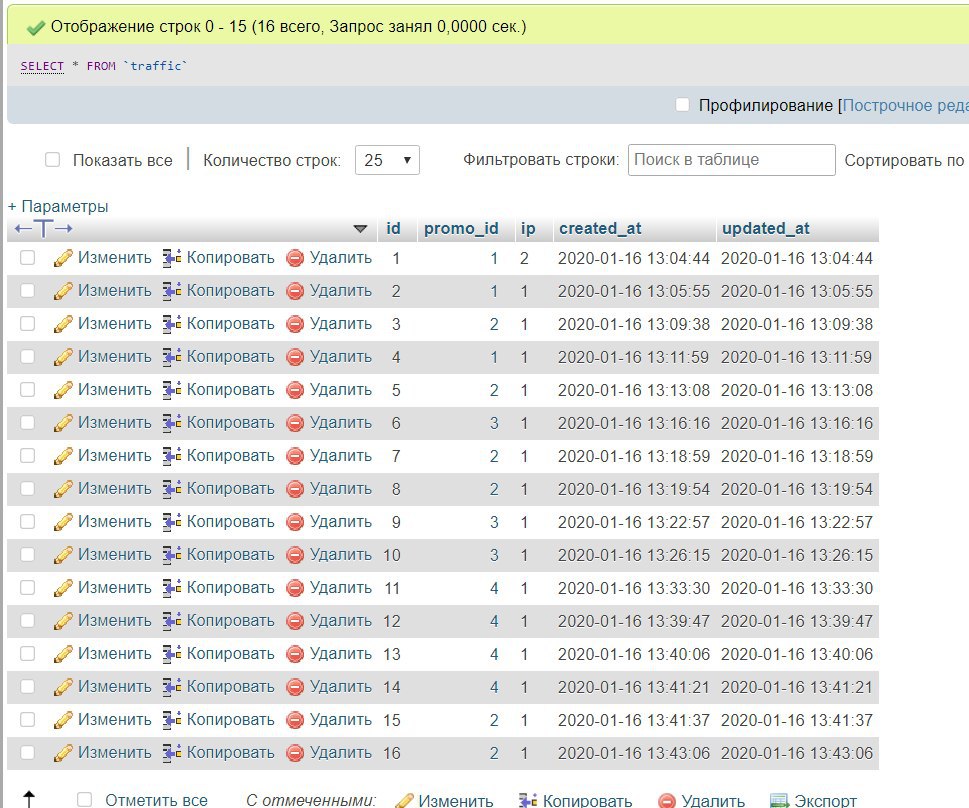Screen dimensions: 969x808
Task: Click the Export icon below the table
Action: tap(780, 800)
